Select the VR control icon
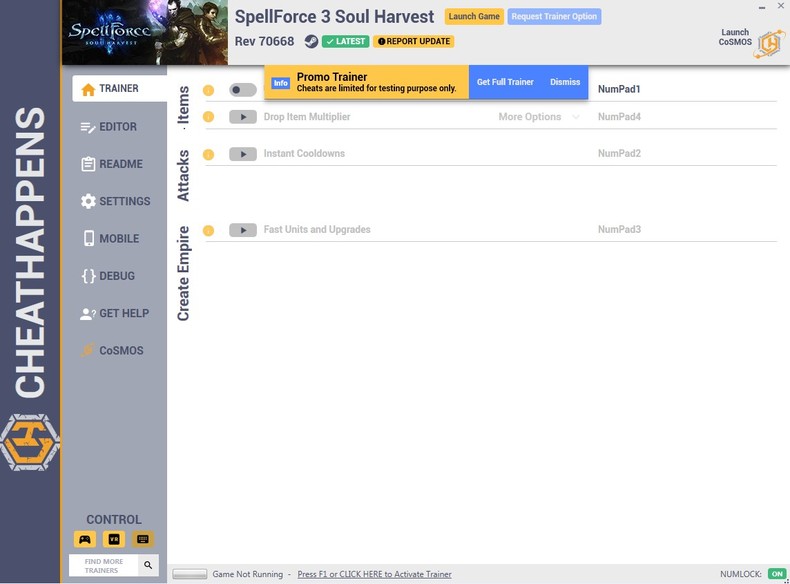790x584 pixels. pyautogui.click(x=114, y=539)
